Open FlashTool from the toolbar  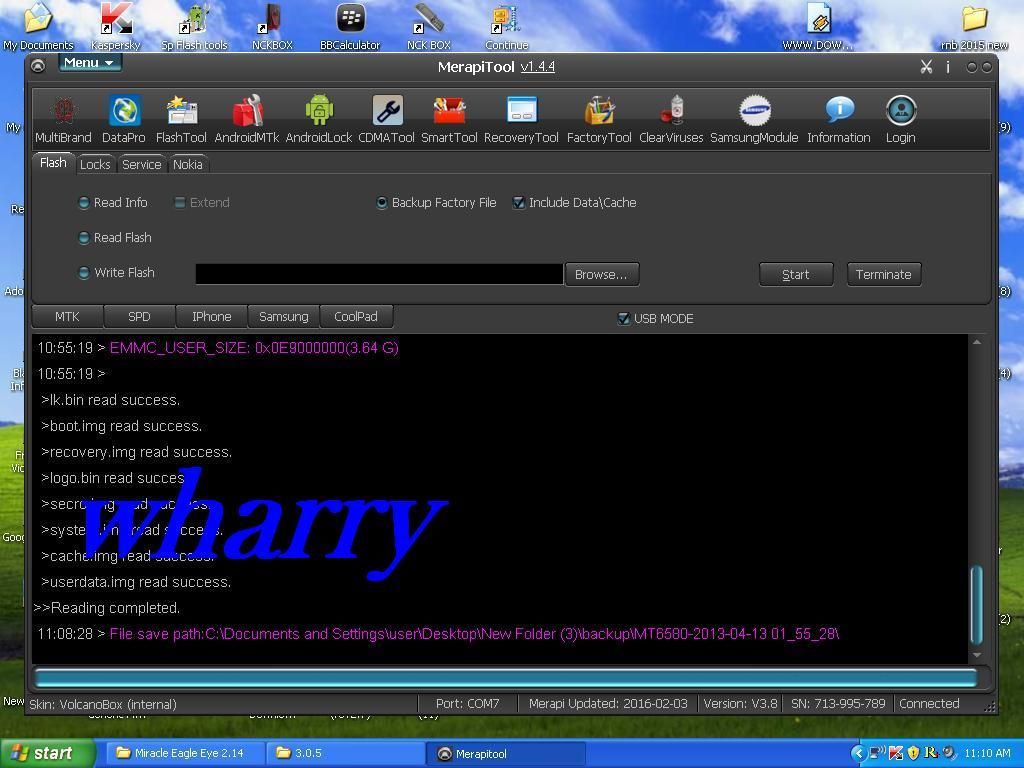[x=181, y=119]
